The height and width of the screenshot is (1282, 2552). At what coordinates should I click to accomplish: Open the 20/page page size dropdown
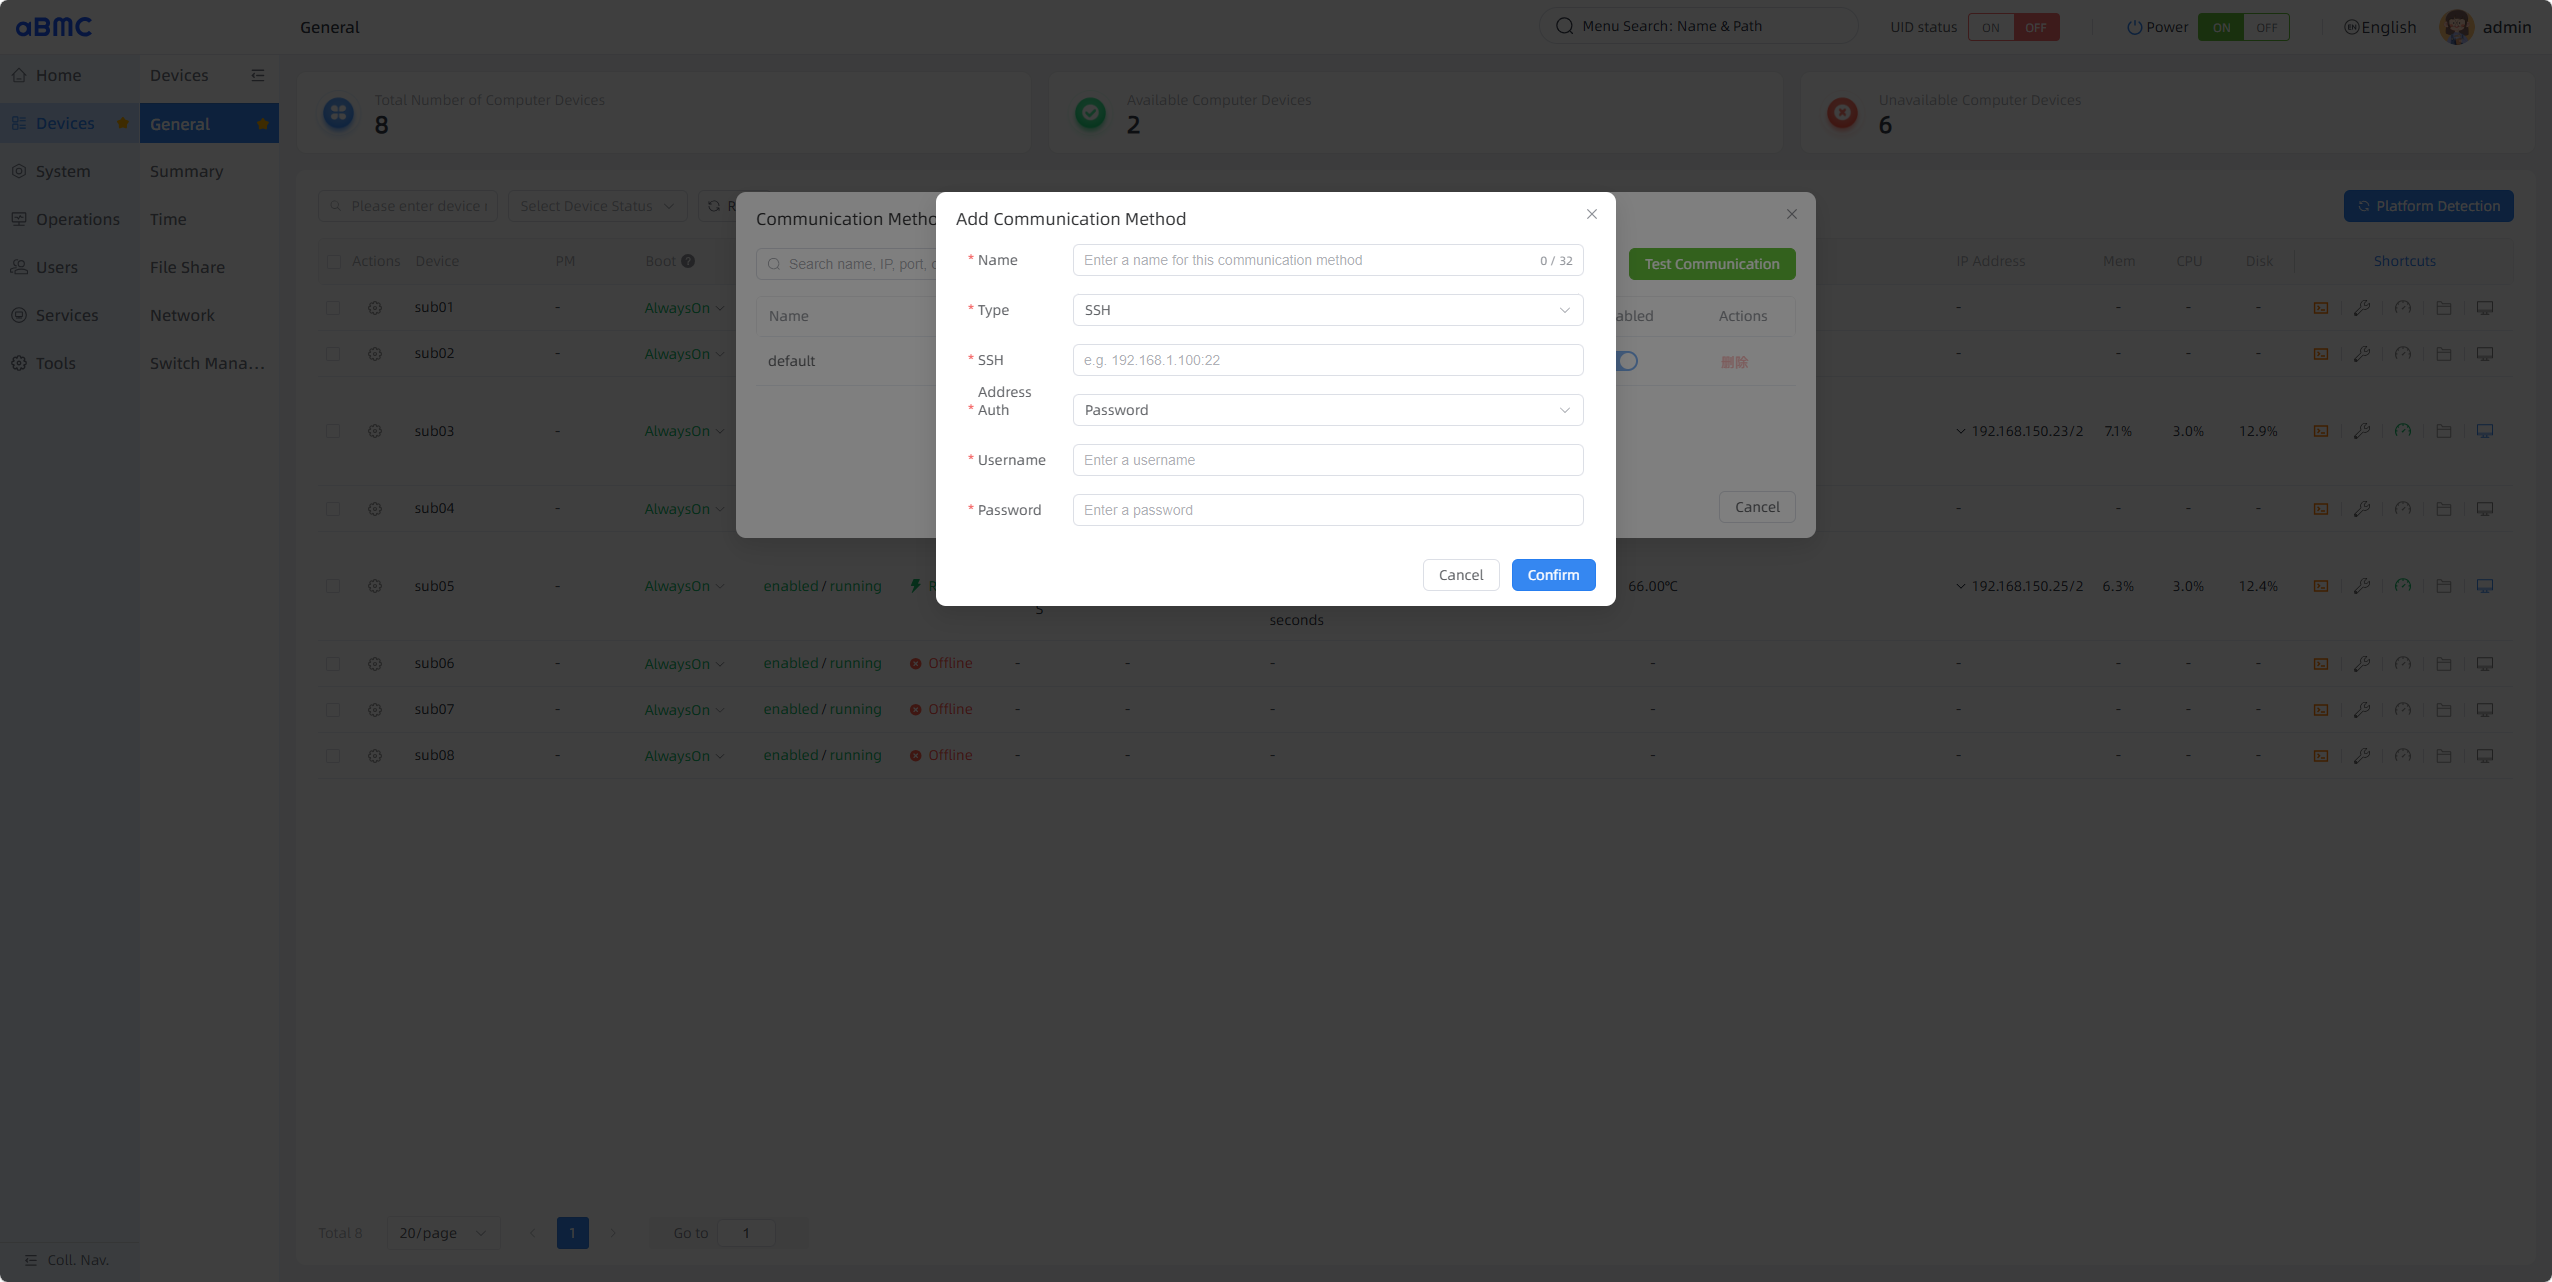pos(442,1233)
